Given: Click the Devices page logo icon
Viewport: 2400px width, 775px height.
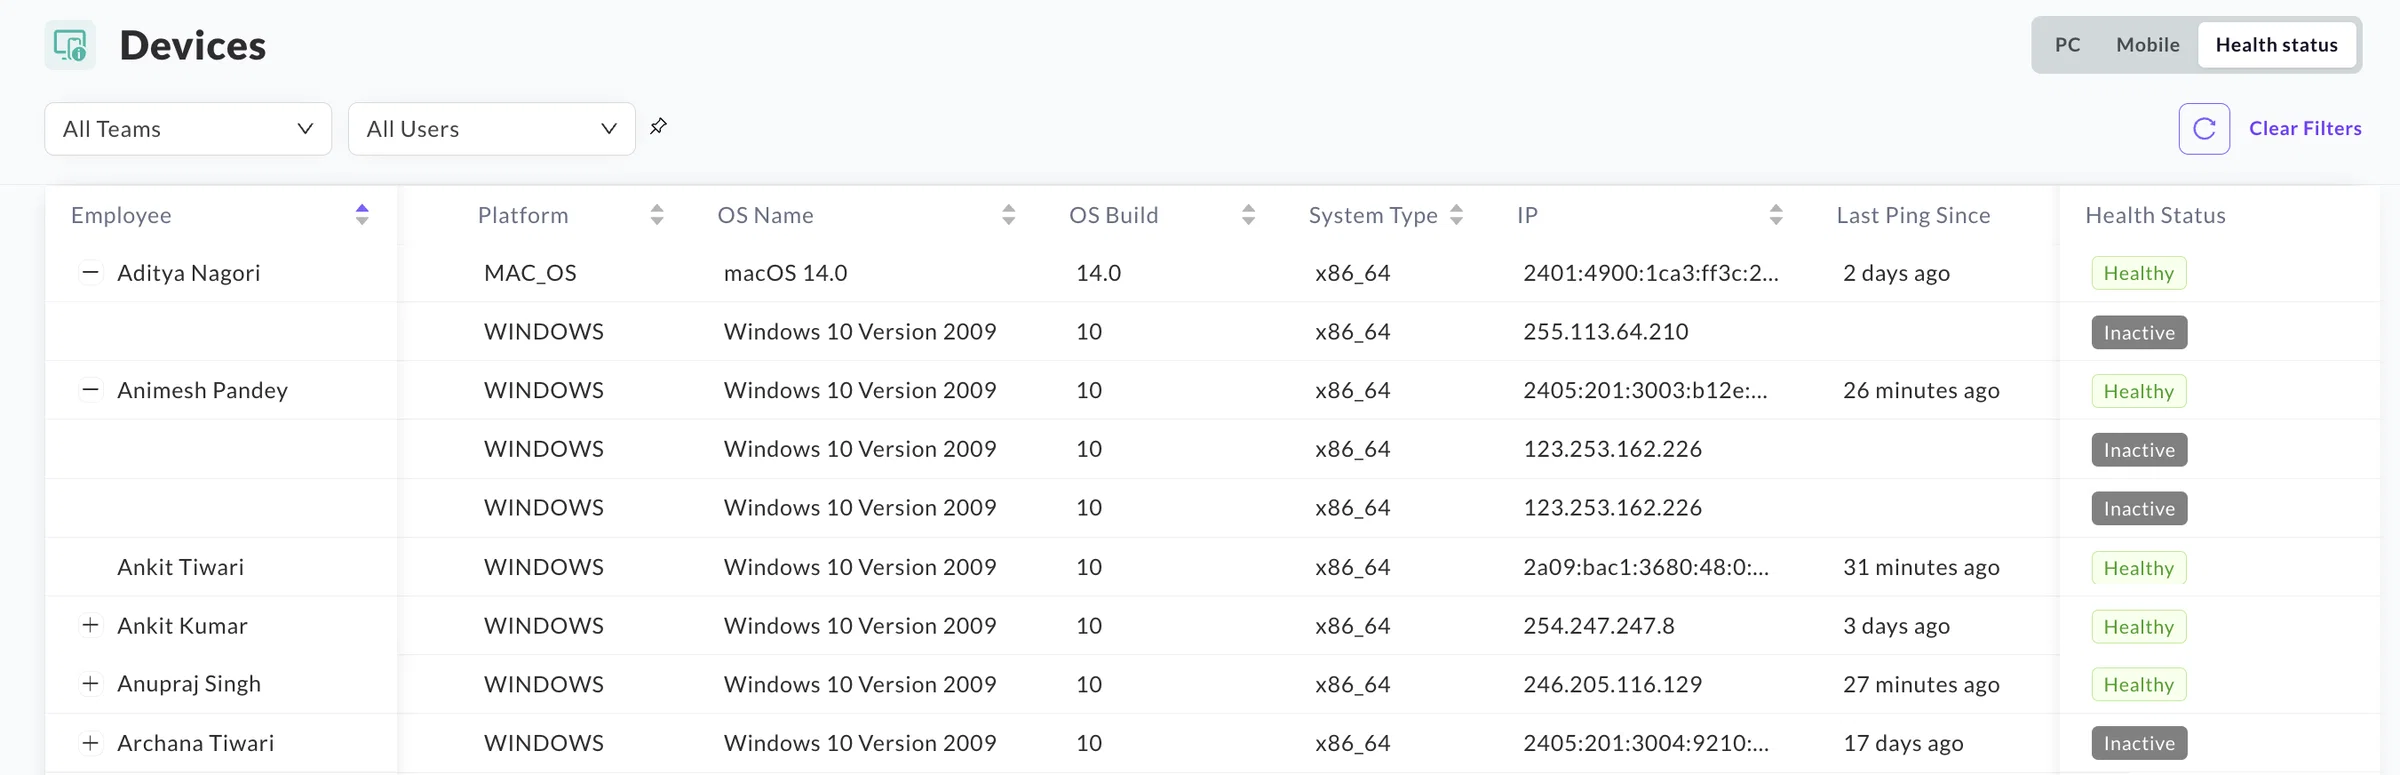Looking at the screenshot, I should pyautogui.click(x=70, y=45).
